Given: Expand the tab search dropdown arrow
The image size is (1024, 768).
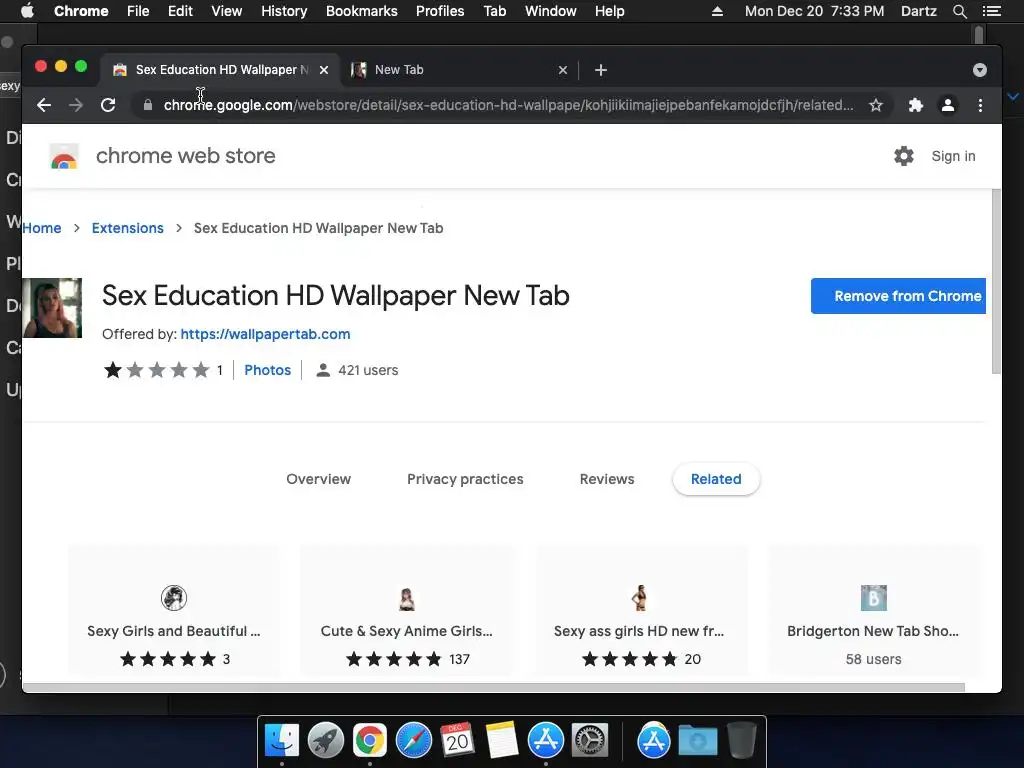Looking at the screenshot, I should tap(980, 70).
